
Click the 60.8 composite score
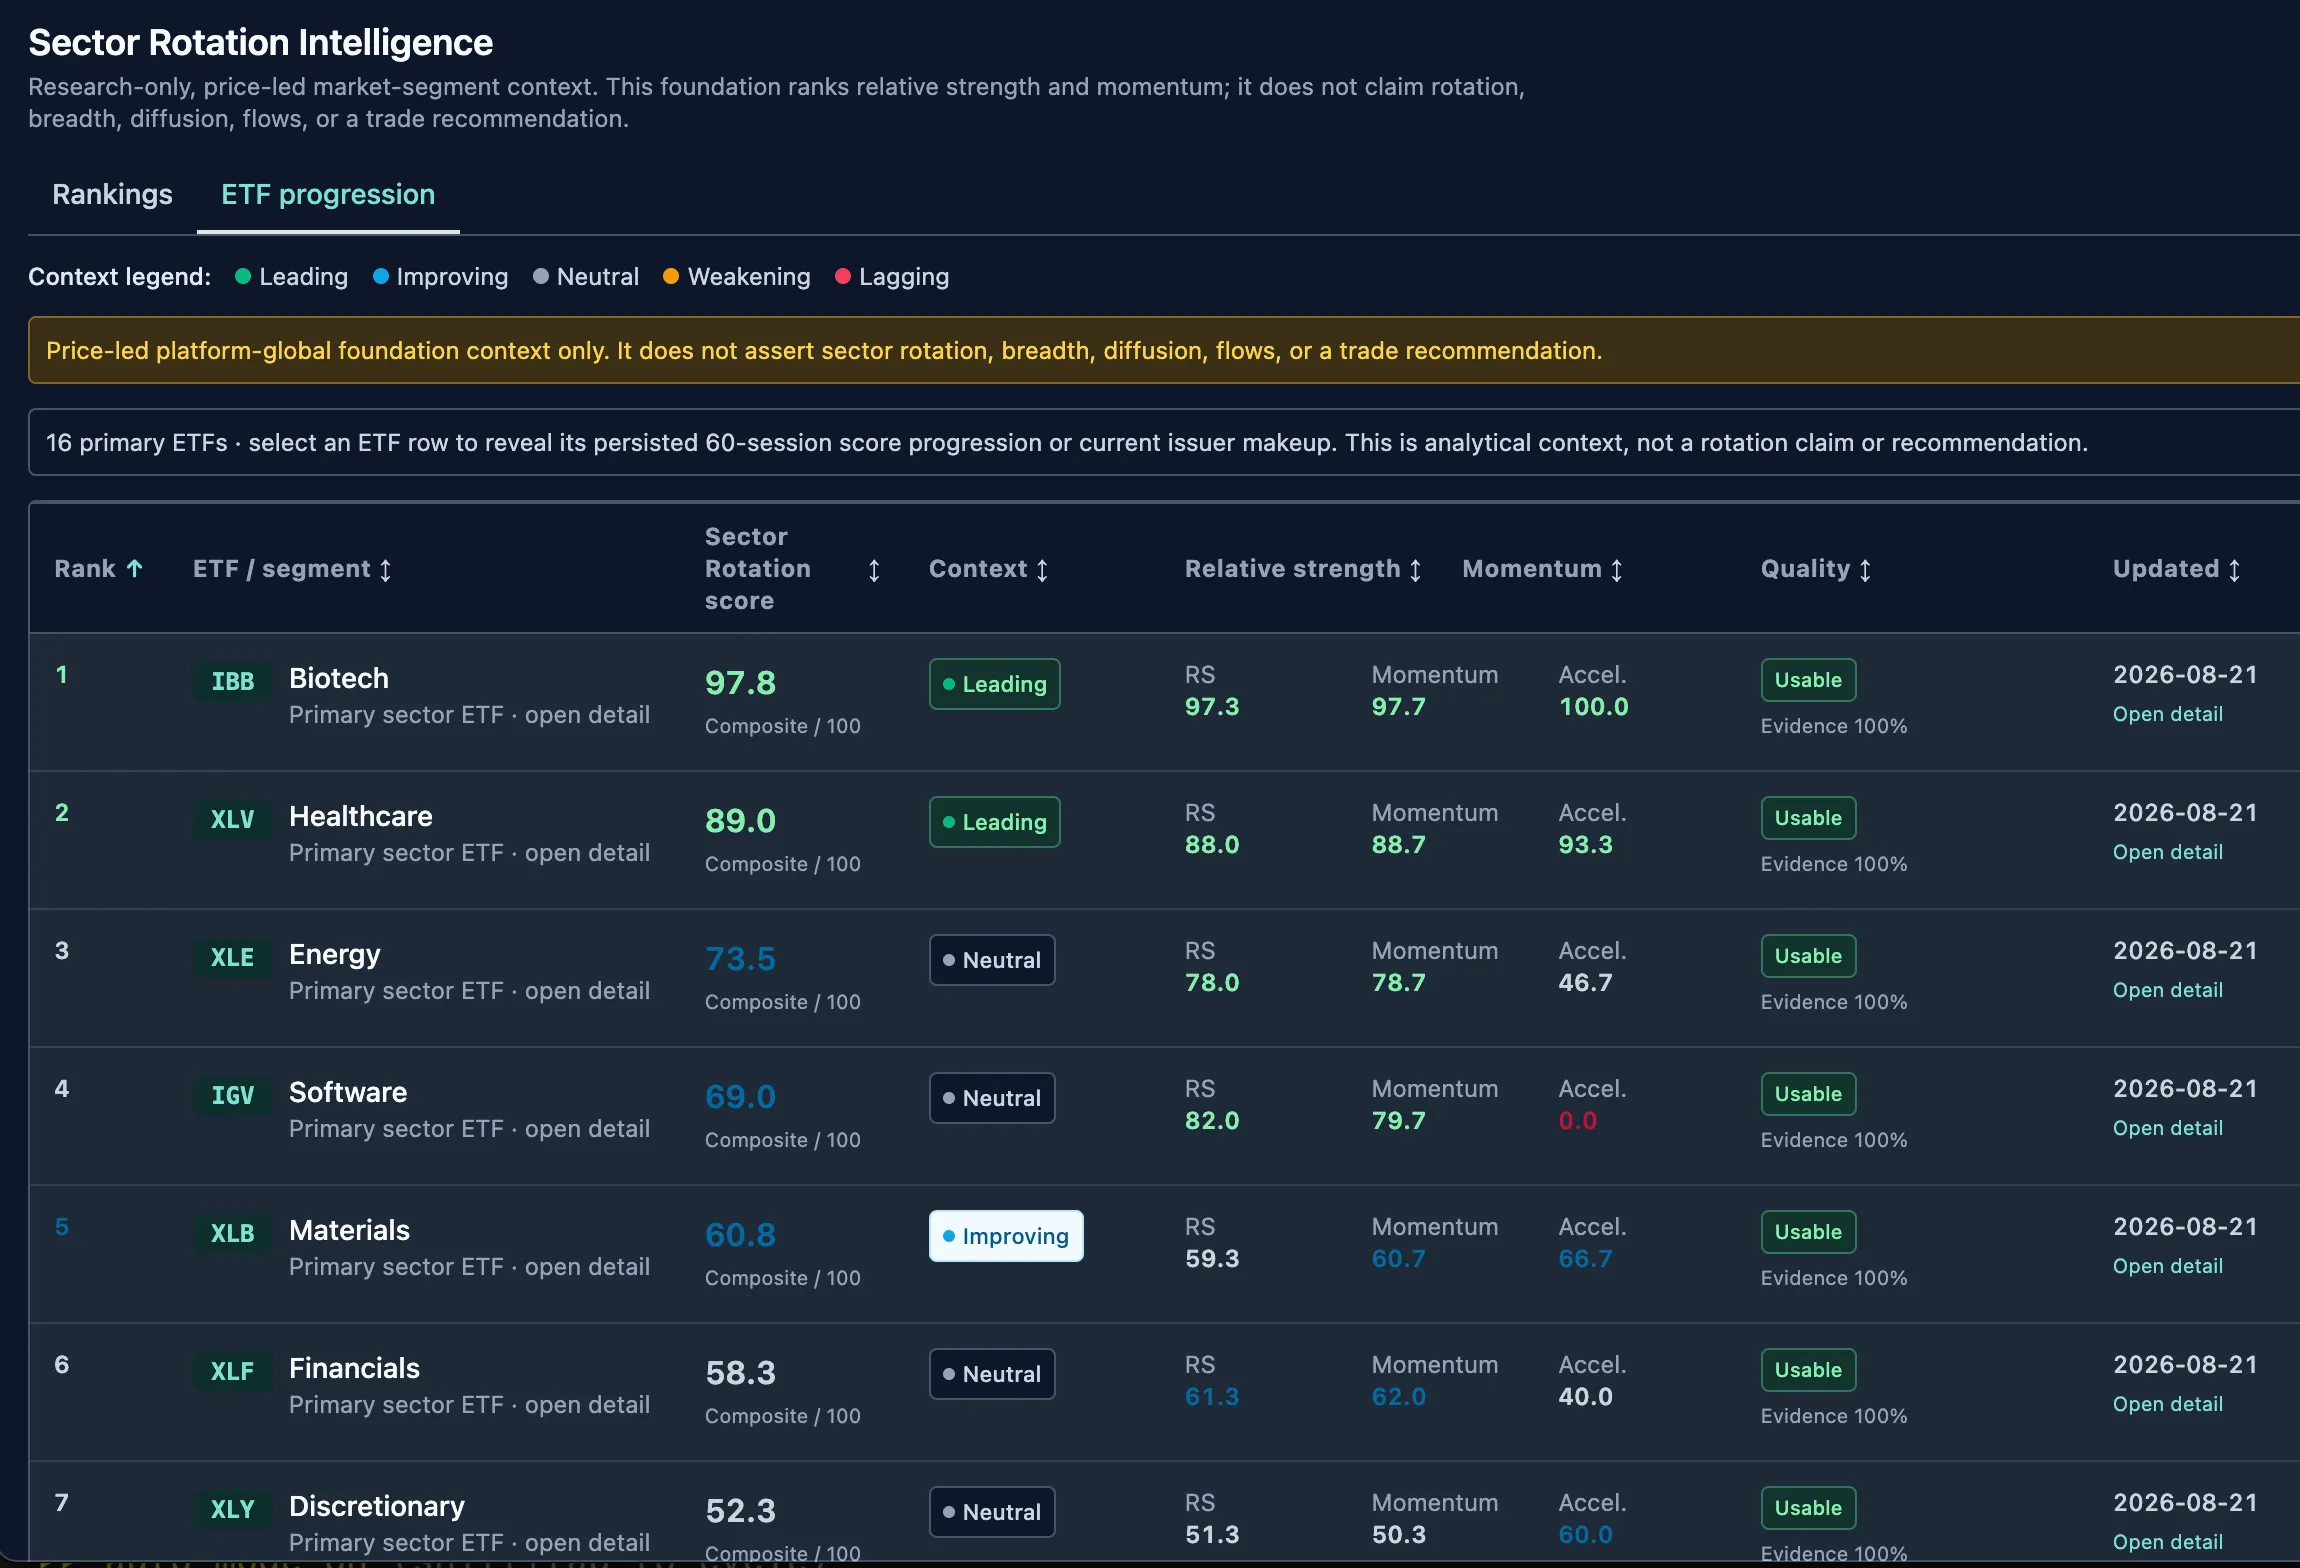coord(741,1235)
